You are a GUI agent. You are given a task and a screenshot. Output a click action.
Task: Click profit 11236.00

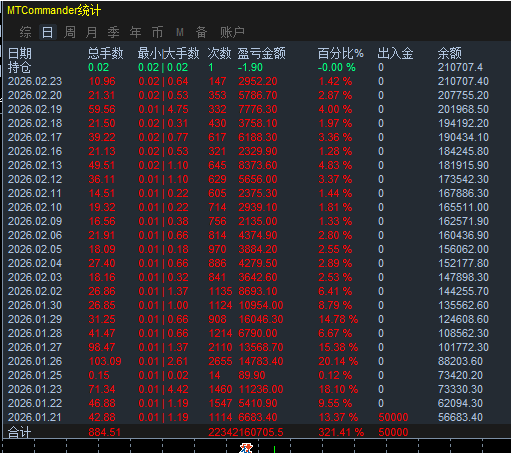pos(261,389)
